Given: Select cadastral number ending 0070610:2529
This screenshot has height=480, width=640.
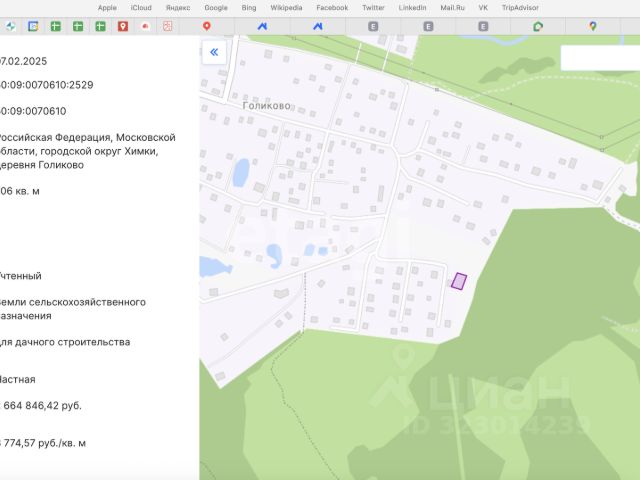Looking at the screenshot, I should coord(47,85).
